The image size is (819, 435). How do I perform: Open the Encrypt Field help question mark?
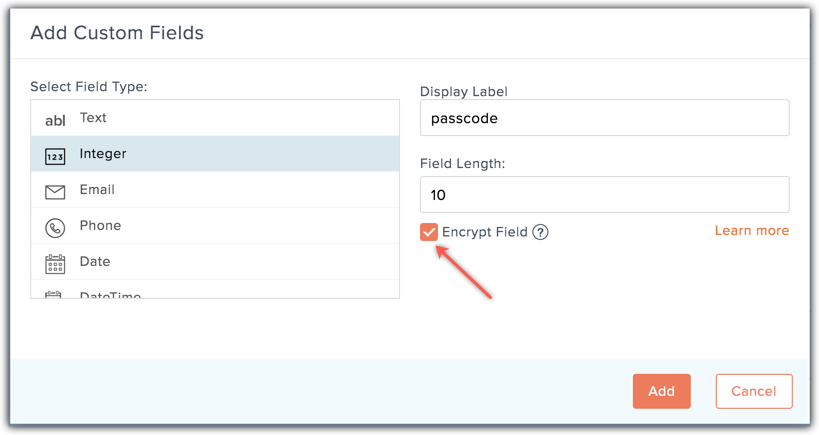pos(540,232)
